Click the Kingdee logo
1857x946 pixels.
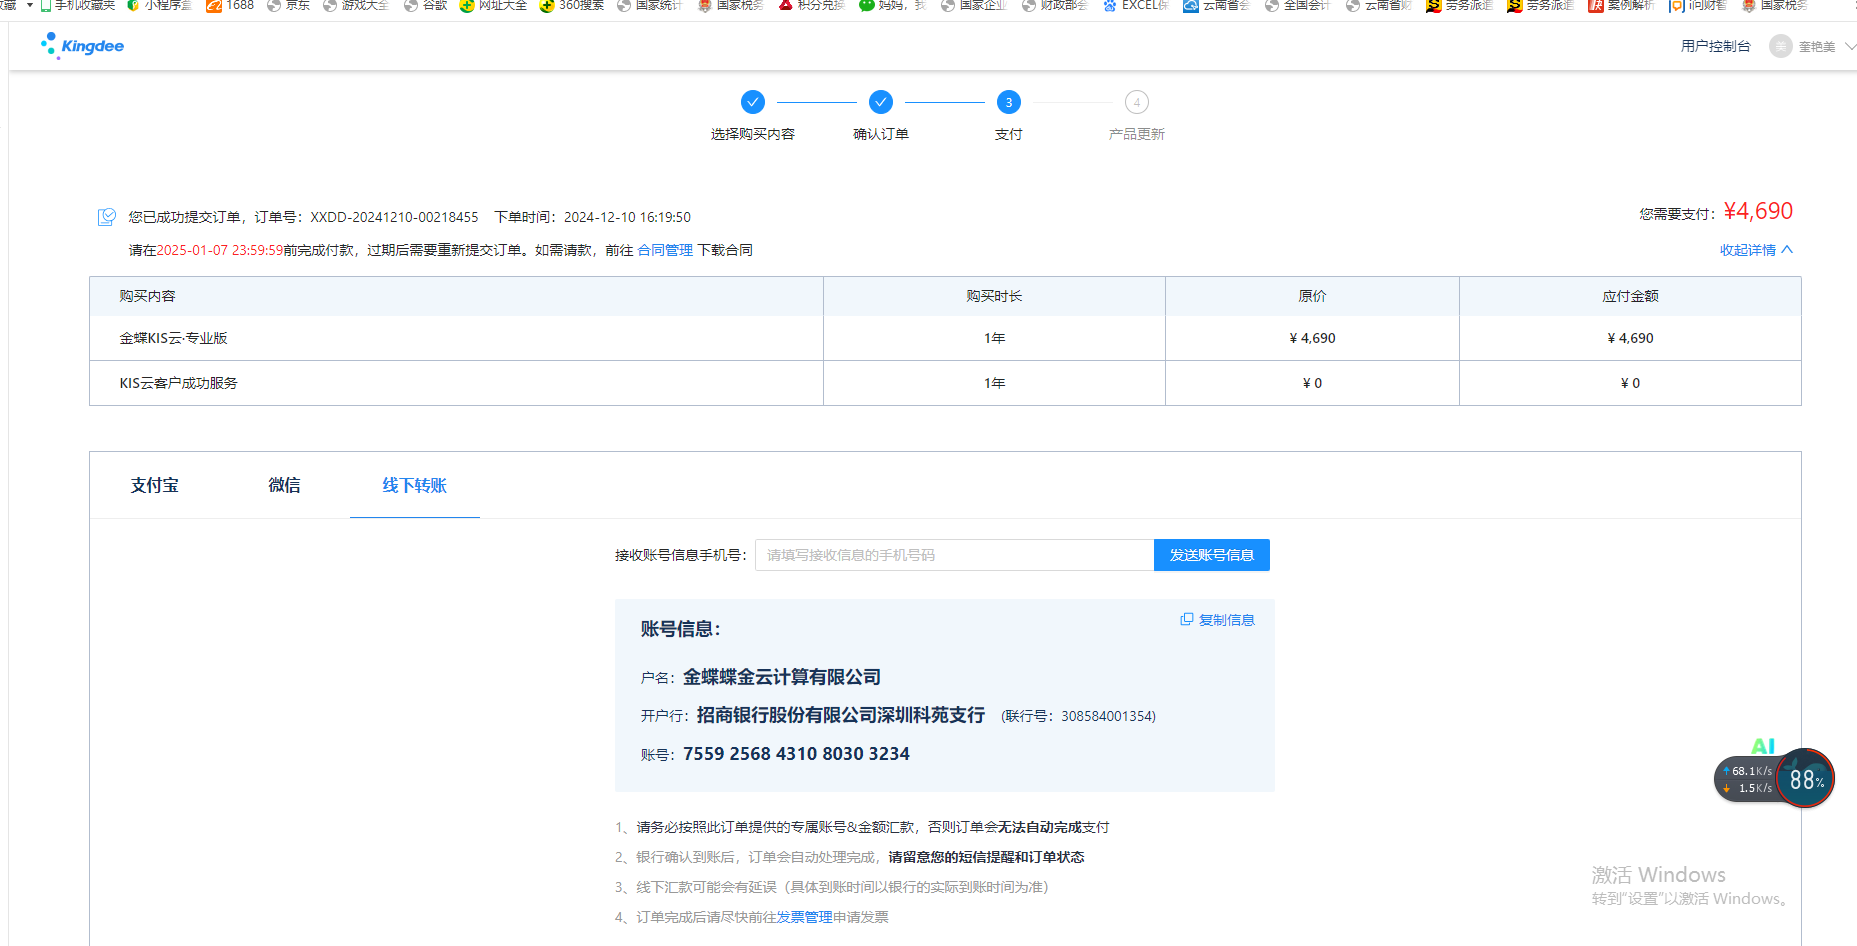click(82, 46)
